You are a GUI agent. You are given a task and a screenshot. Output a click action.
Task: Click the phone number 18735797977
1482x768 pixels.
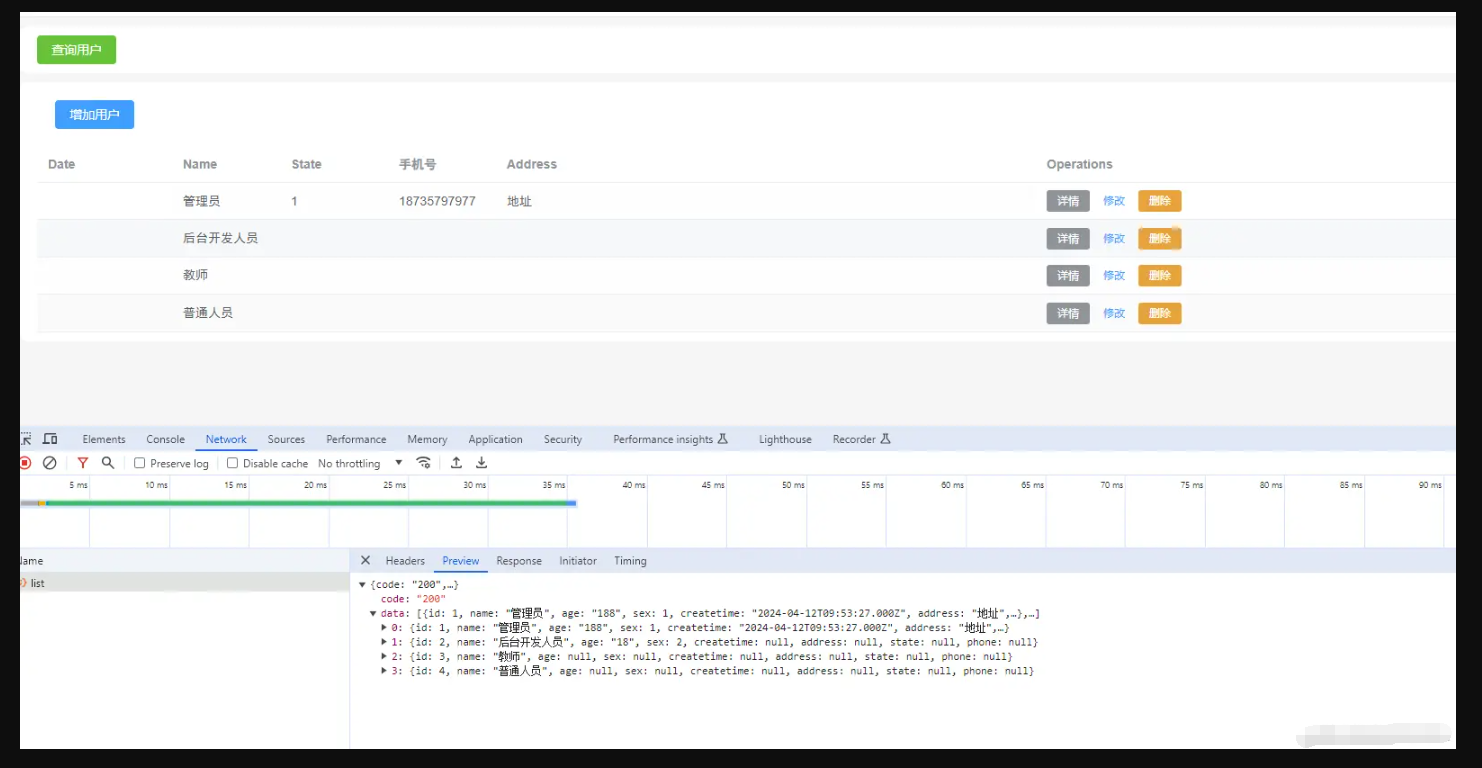pyautogui.click(x=437, y=201)
